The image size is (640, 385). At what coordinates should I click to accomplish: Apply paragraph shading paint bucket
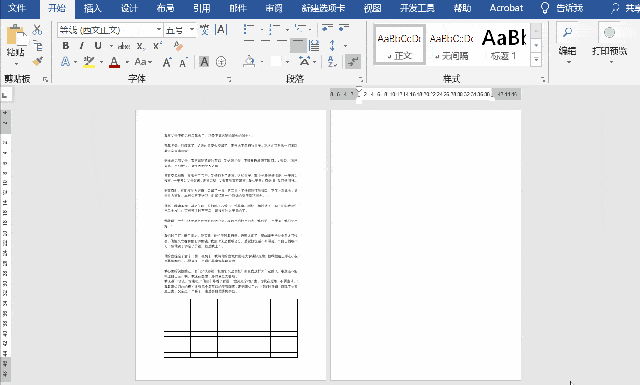click(249, 62)
